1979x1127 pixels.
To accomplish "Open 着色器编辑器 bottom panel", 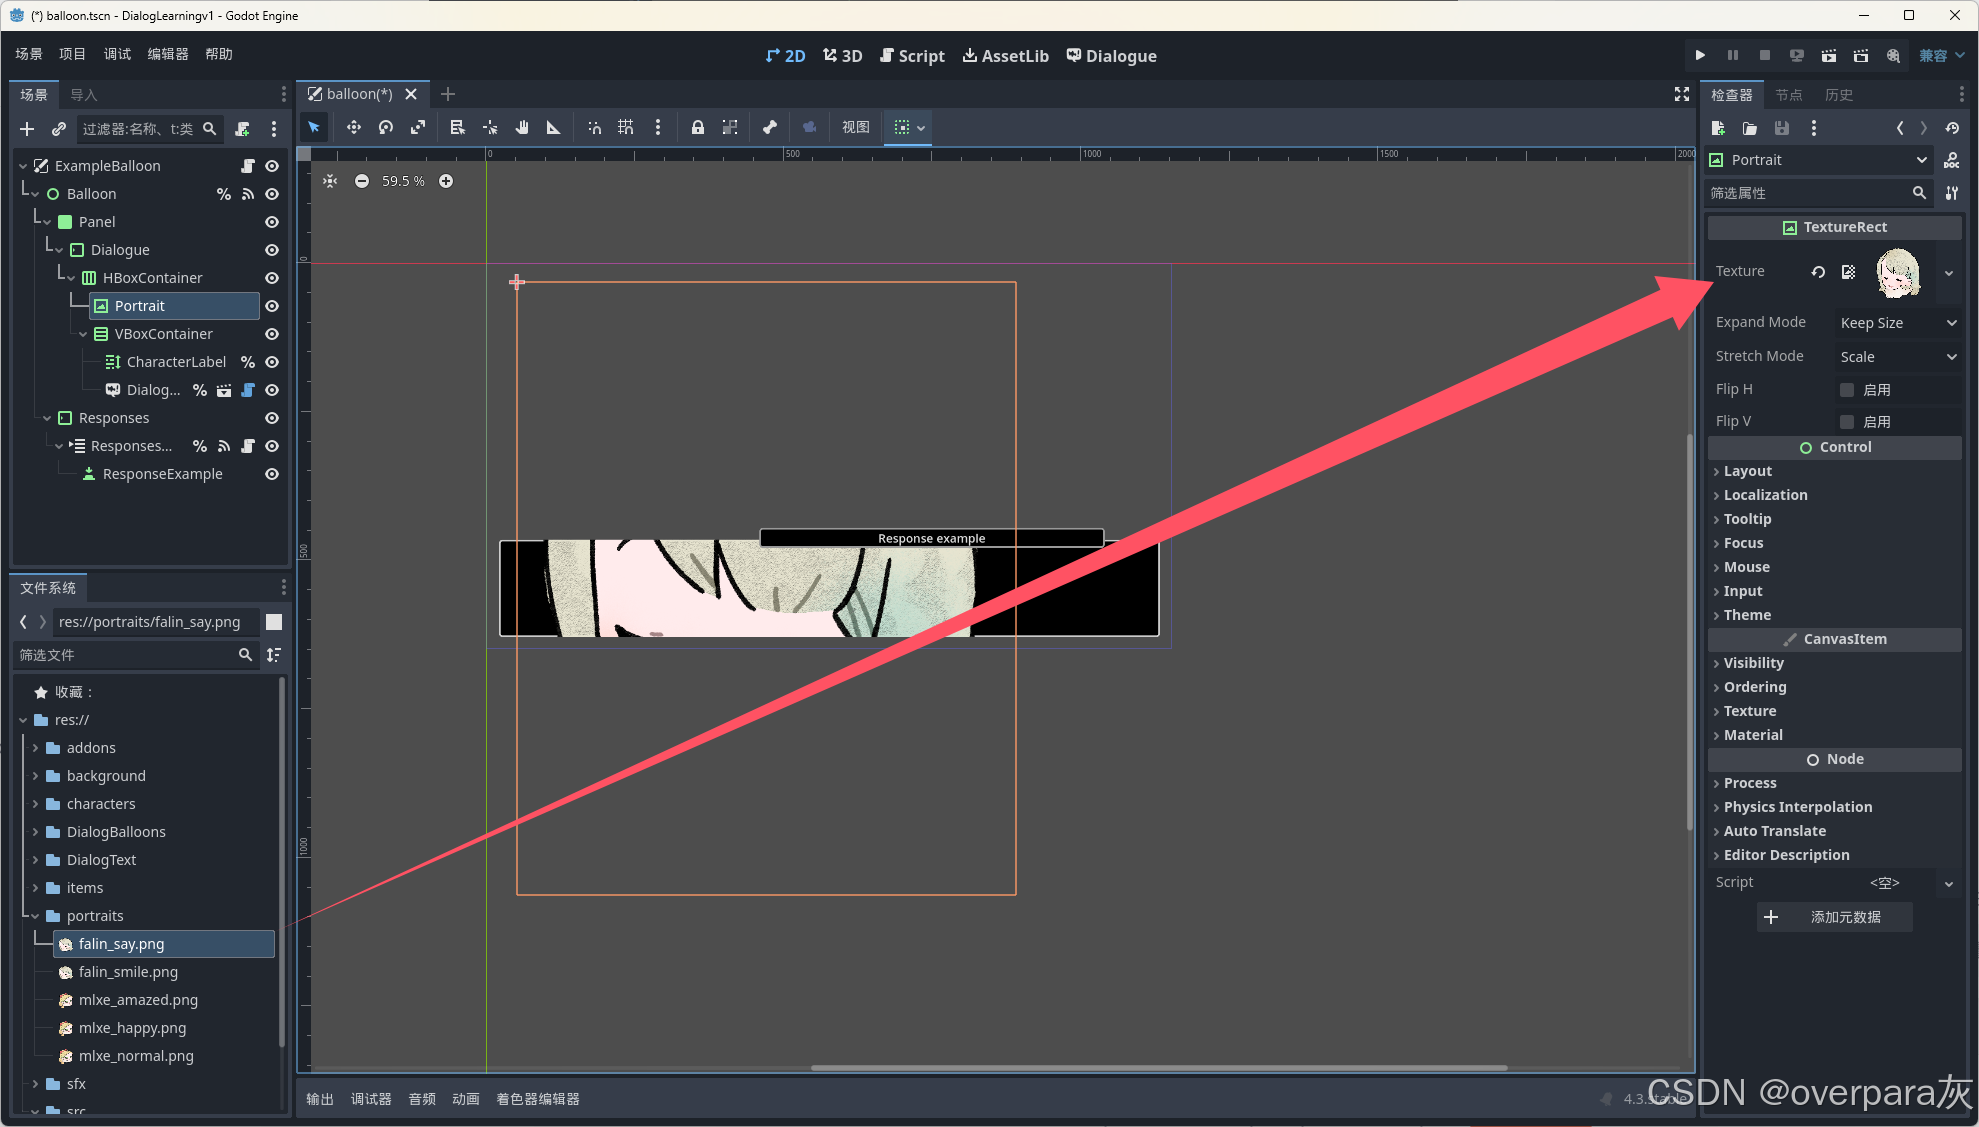I will (x=538, y=1099).
